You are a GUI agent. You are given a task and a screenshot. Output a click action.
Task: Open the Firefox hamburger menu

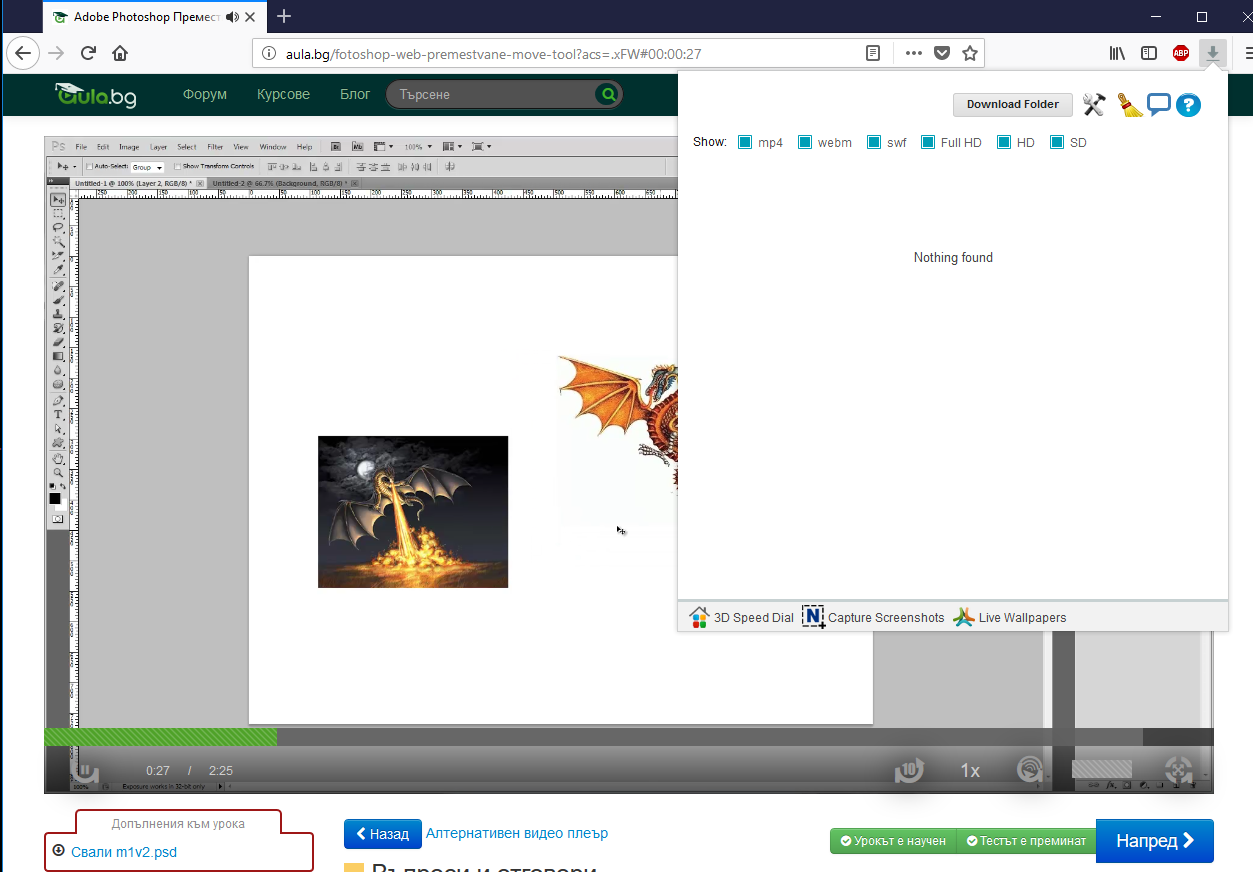[x=1248, y=53]
